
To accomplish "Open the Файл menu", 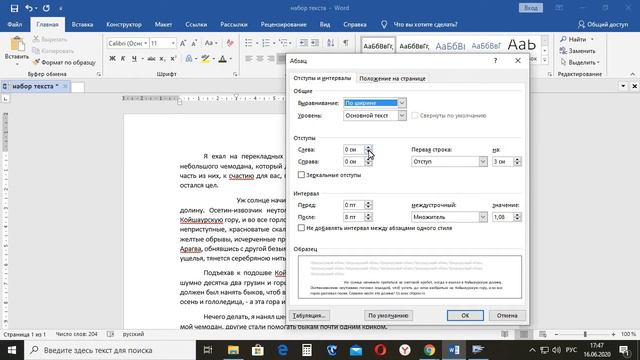I will (x=15, y=24).
